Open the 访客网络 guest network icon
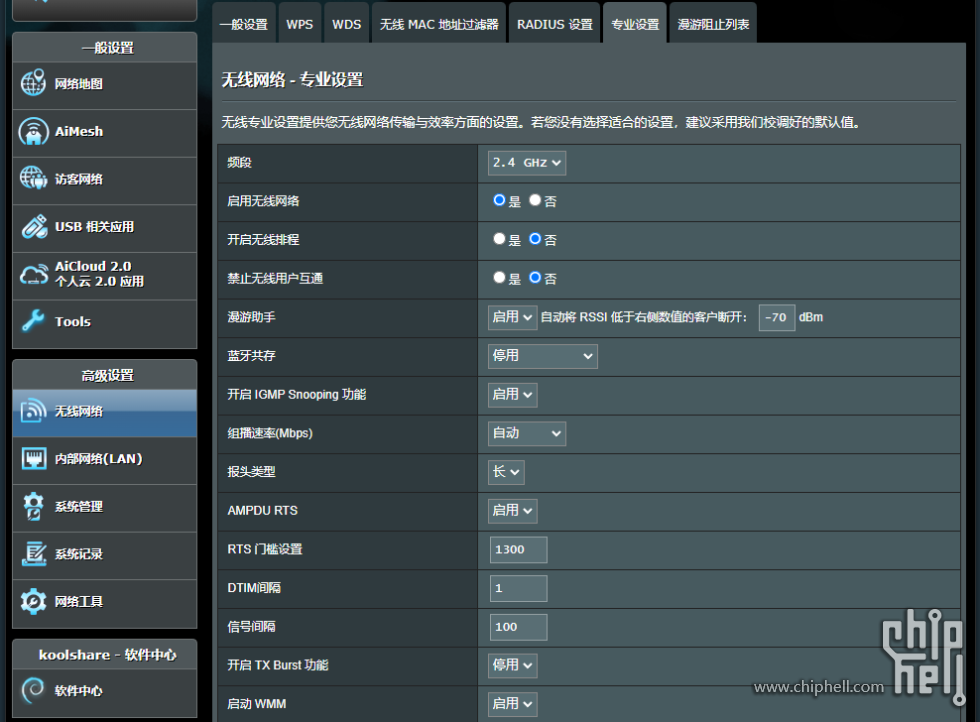 click(x=33, y=178)
